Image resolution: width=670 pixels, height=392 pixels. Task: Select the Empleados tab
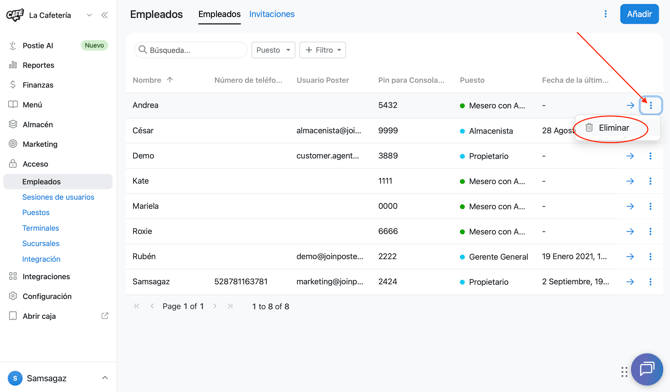219,14
